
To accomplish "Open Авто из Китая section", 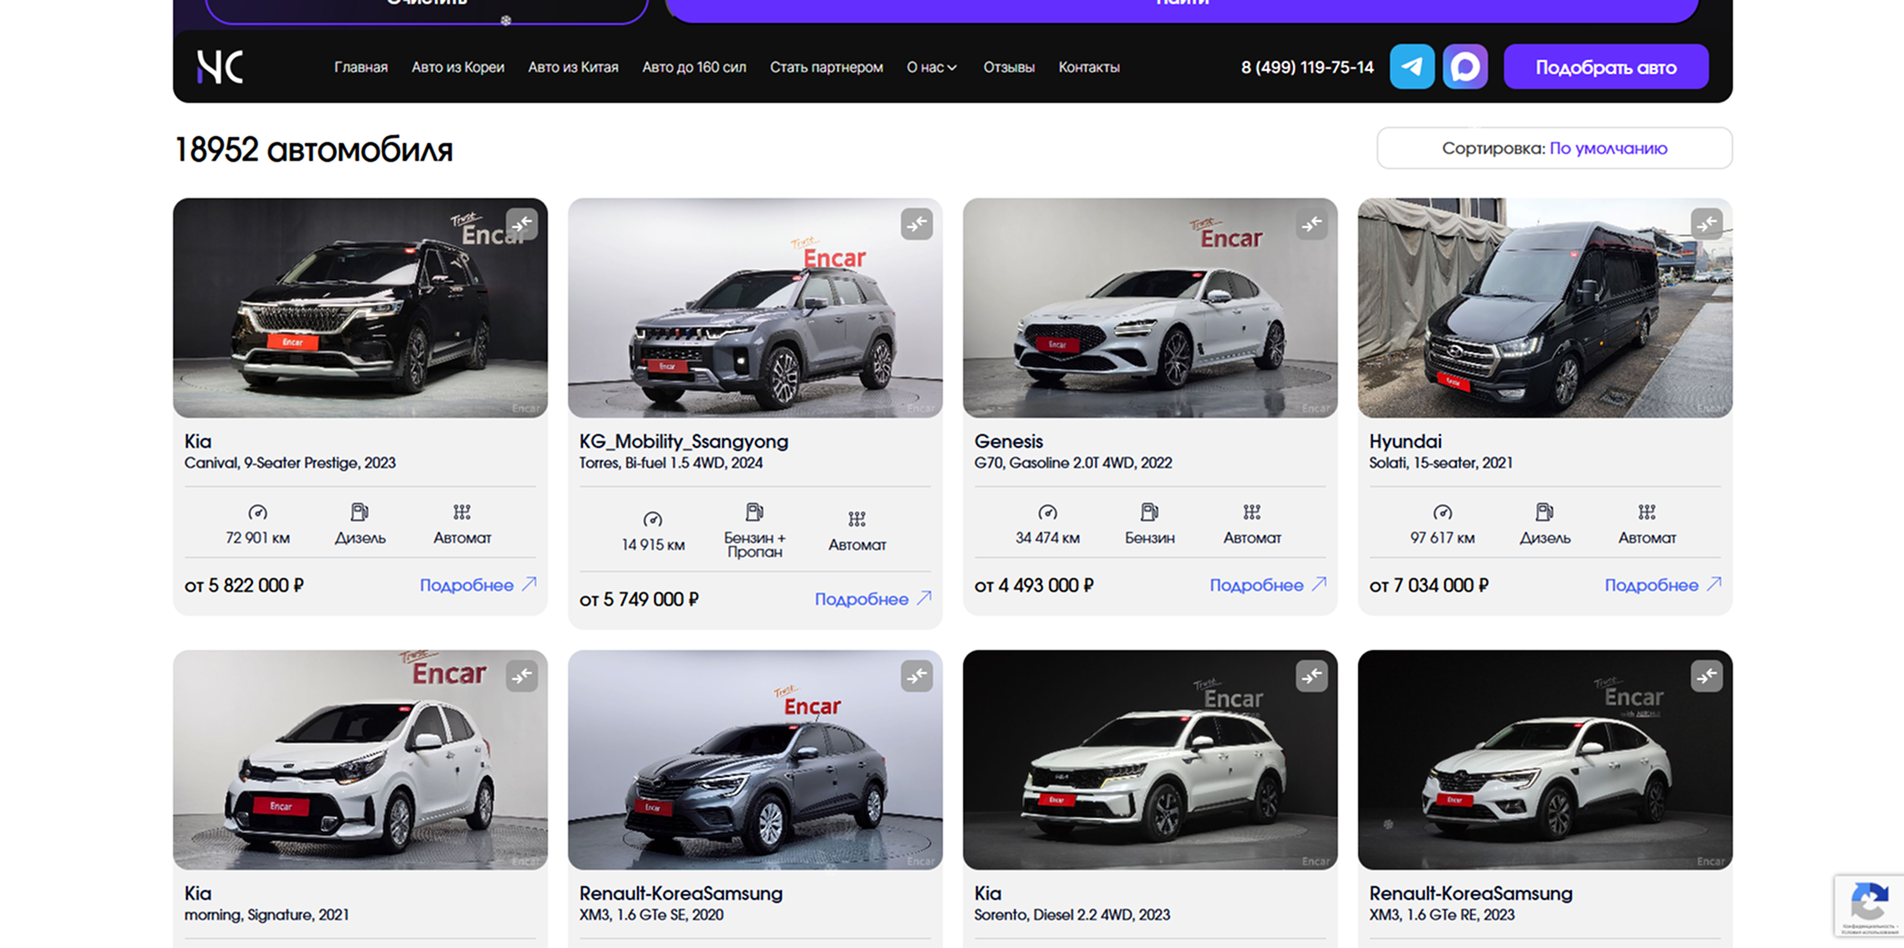I will click(573, 67).
